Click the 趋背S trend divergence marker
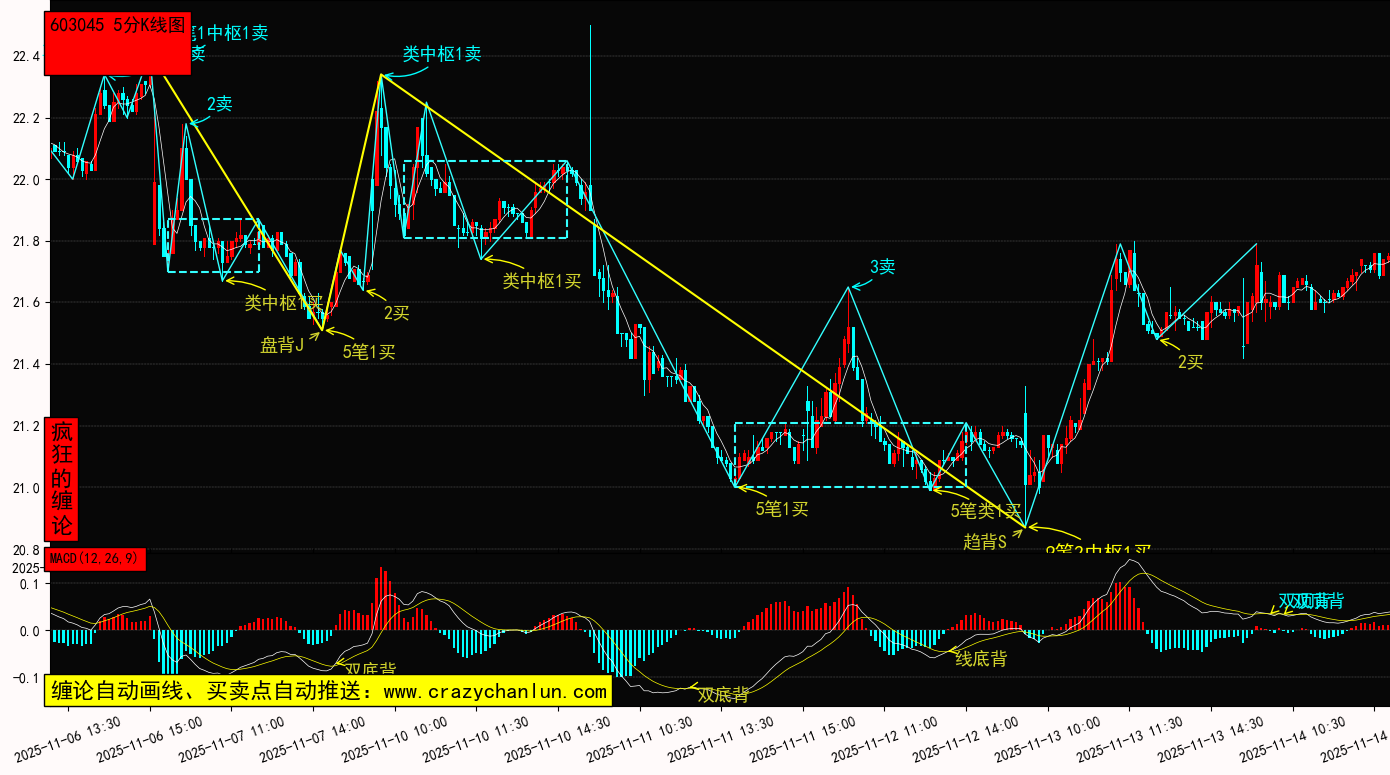This screenshot has width=1390, height=775. [984, 541]
